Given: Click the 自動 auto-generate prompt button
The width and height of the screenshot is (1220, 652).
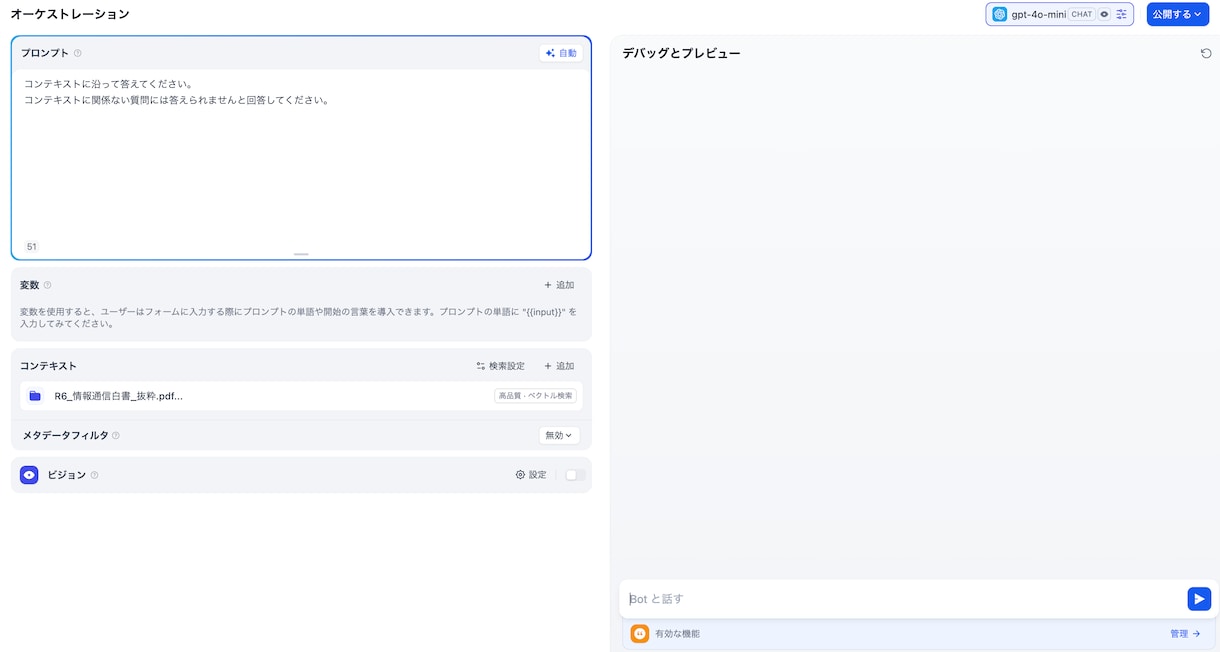Looking at the screenshot, I should pyautogui.click(x=561, y=53).
